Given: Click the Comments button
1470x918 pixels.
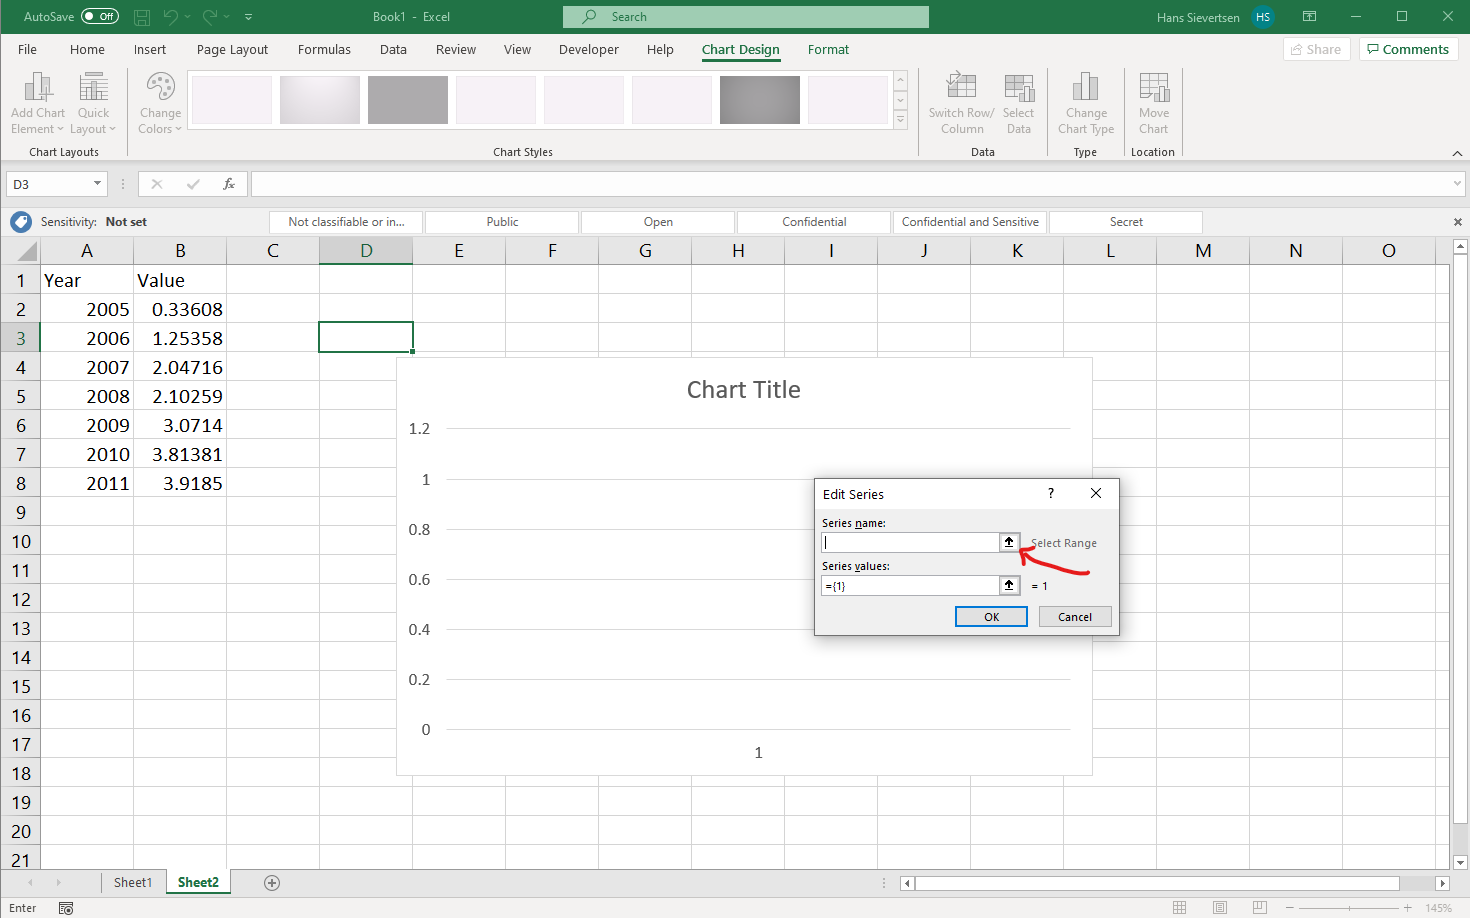Looking at the screenshot, I should 1408,49.
